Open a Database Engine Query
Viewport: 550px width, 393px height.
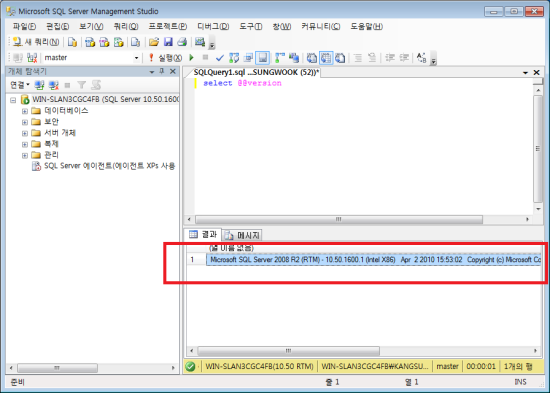pyautogui.click(x=73, y=42)
